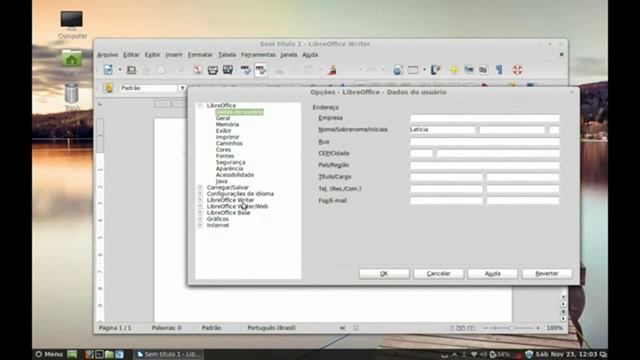Image resolution: width=640 pixels, height=360 pixels.
Task: Click the Empresa input field
Action: click(x=485, y=118)
